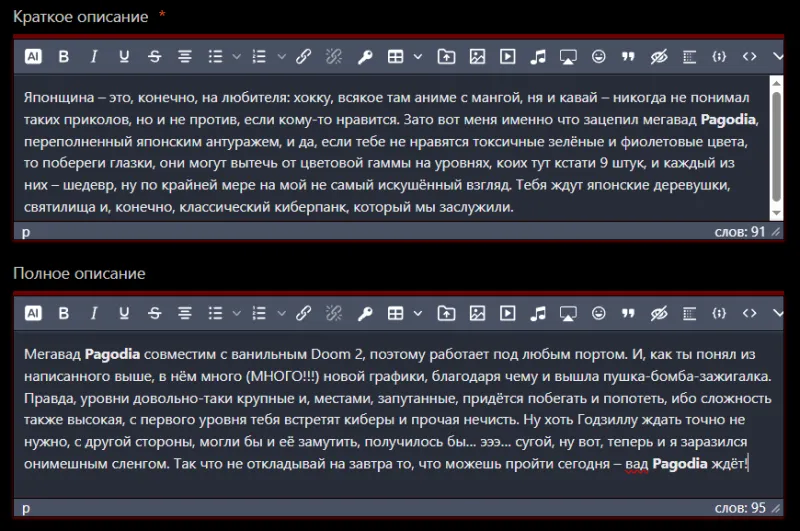800x531 pixels.
Task: Open source code view in full description editor
Action: pyautogui.click(x=749, y=313)
